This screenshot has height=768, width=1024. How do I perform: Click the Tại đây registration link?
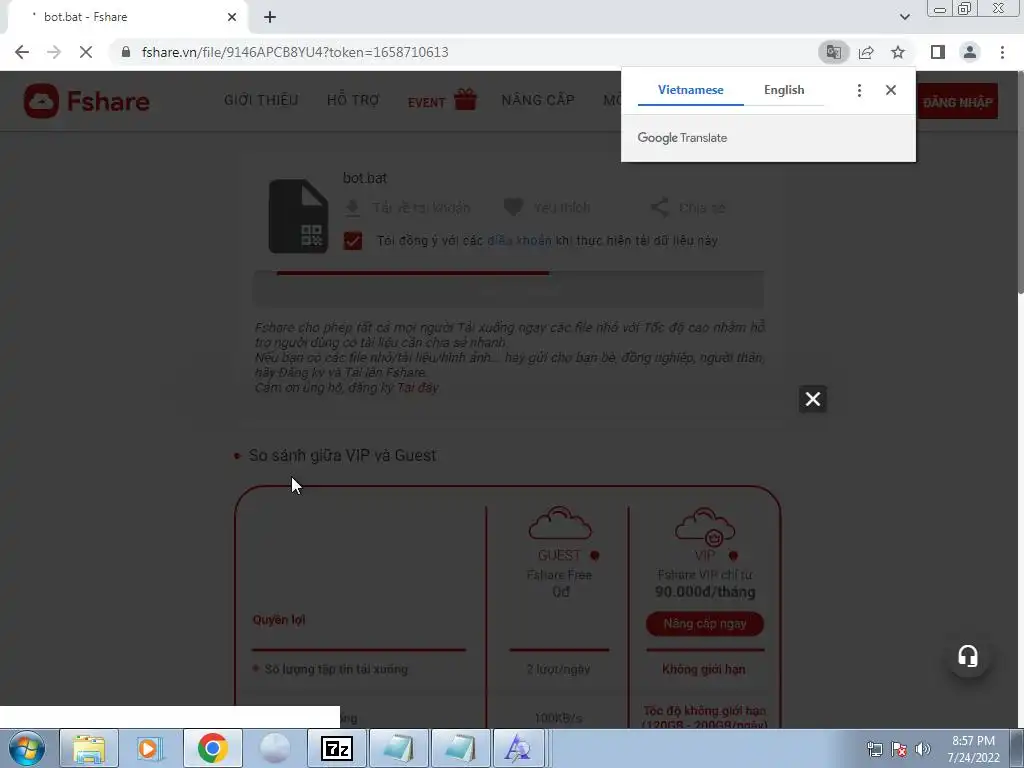click(418, 388)
